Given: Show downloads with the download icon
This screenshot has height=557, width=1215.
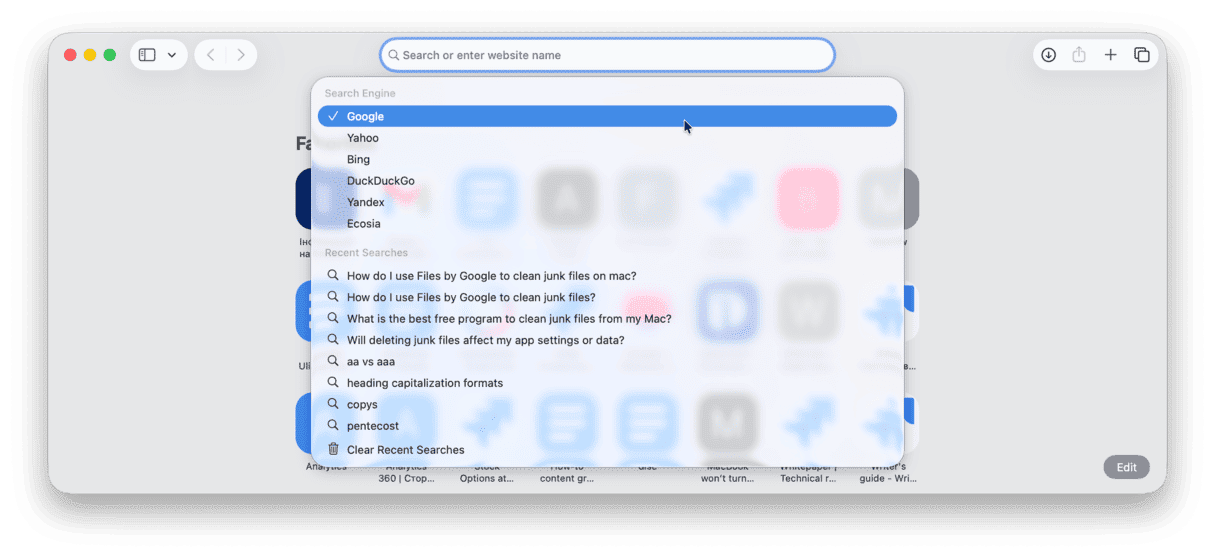Looking at the screenshot, I should click(x=1048, y=55).
